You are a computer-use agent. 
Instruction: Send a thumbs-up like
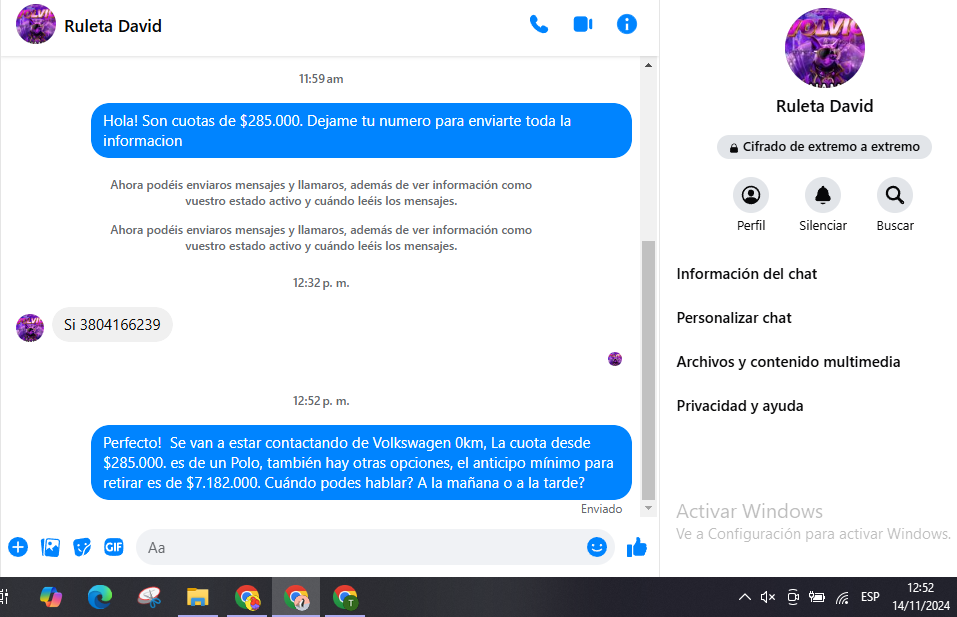pyautogui.click(x=637, y=547)
